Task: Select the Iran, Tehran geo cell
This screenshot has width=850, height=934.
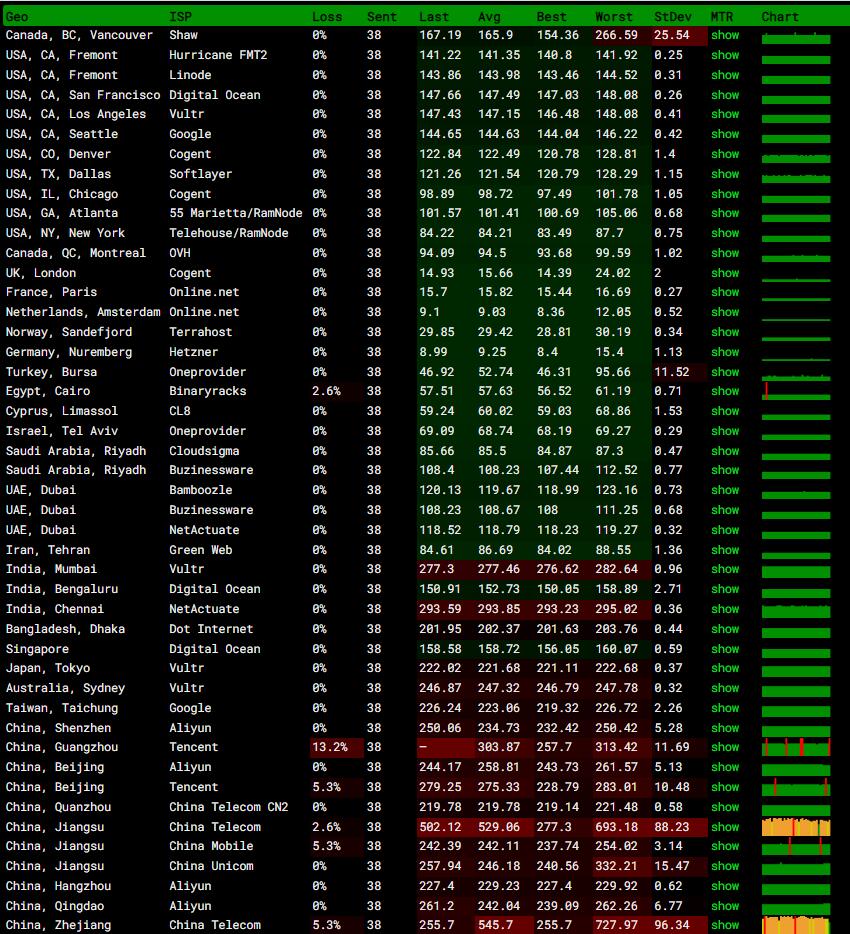Action: (x=48, y=550)
